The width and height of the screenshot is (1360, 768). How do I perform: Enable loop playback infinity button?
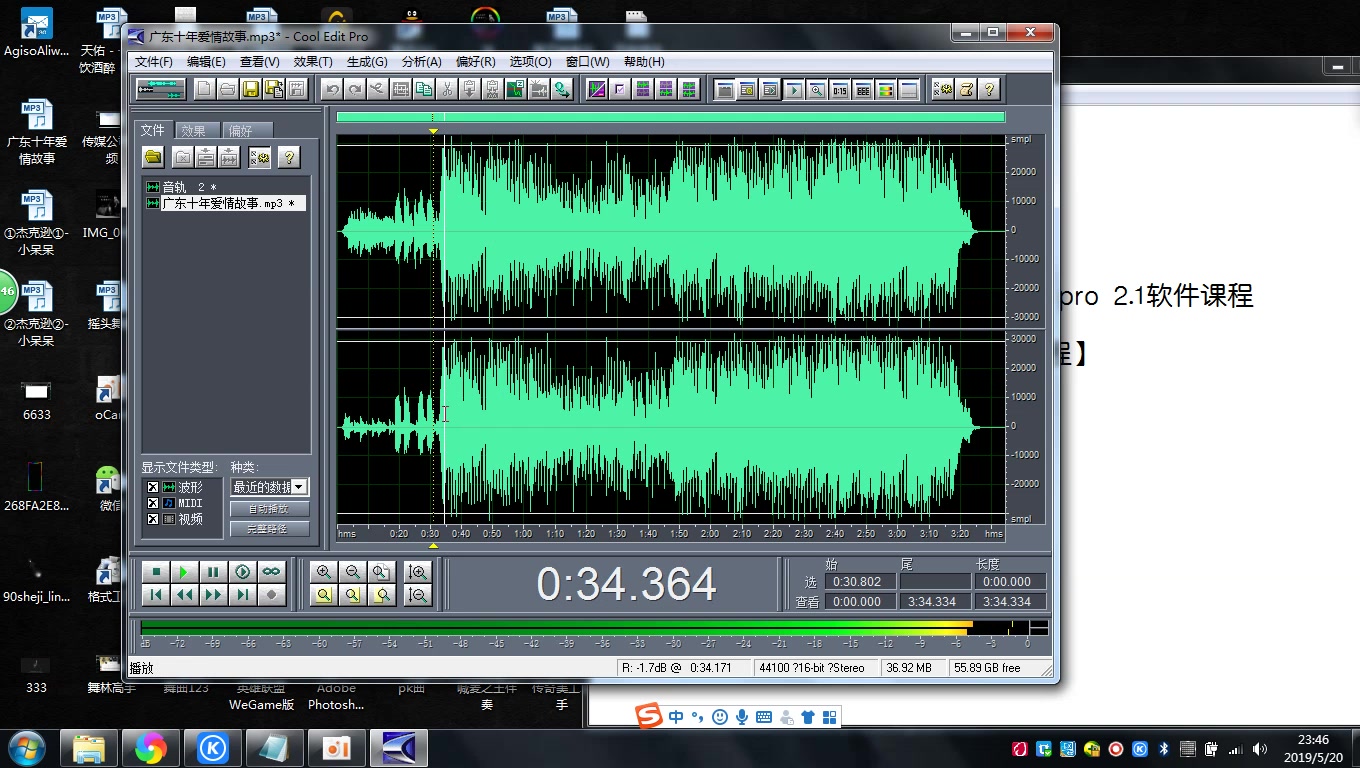tap(271, 572)
